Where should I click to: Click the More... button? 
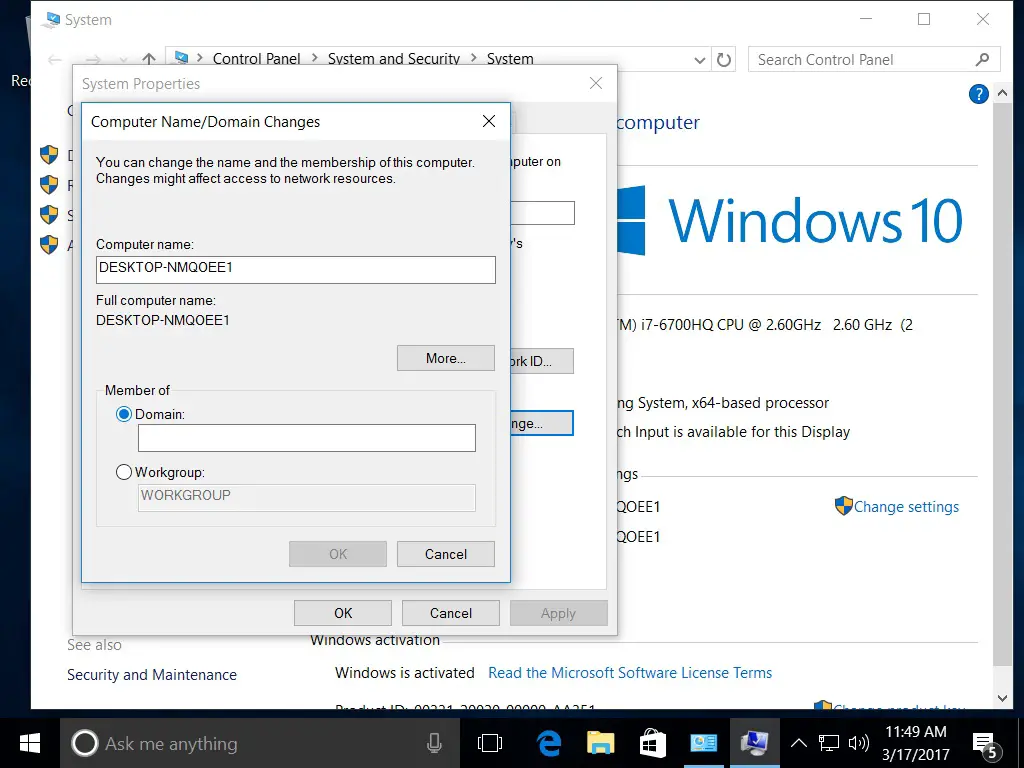pyautogui.click(x=446, y=358)
